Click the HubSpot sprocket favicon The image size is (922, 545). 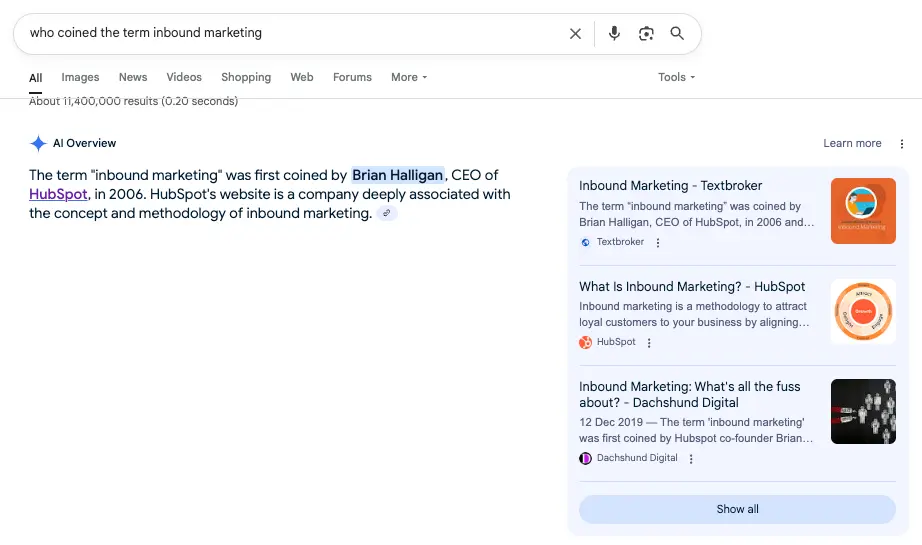(585, 342)
